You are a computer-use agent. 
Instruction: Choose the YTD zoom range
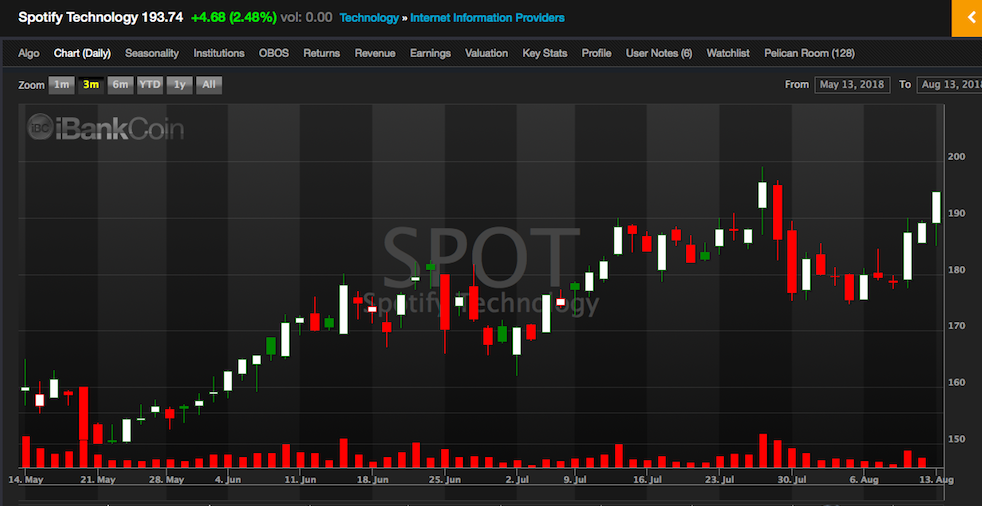tap(150, 85)
